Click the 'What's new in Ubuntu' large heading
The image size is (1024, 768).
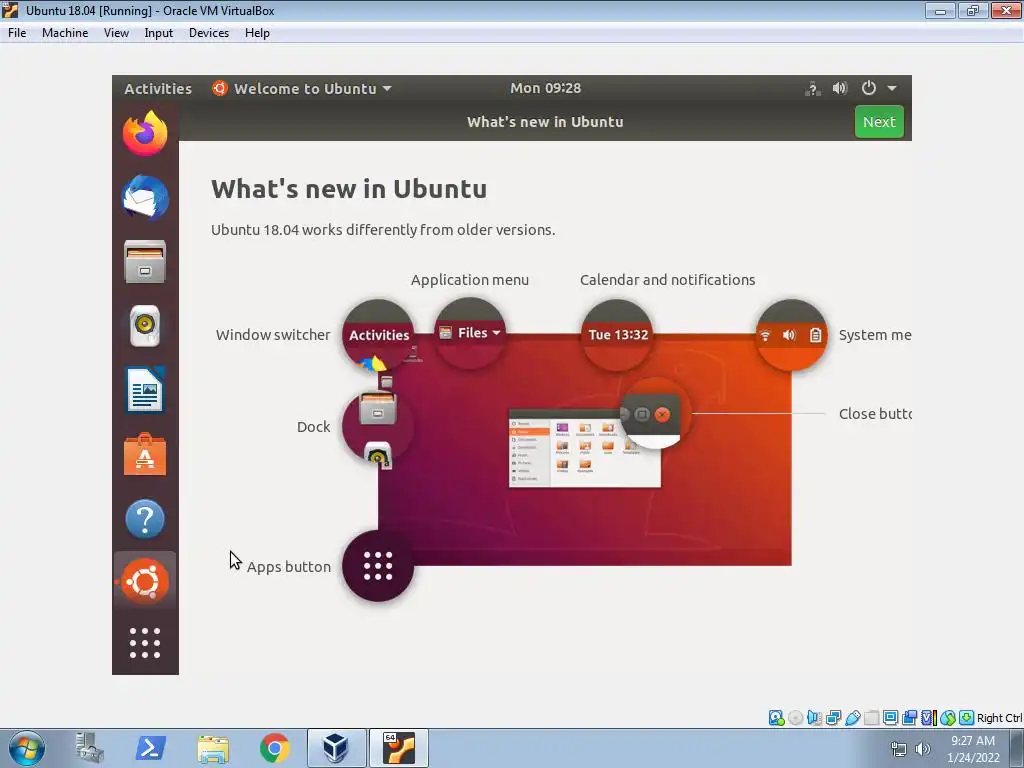349,189
